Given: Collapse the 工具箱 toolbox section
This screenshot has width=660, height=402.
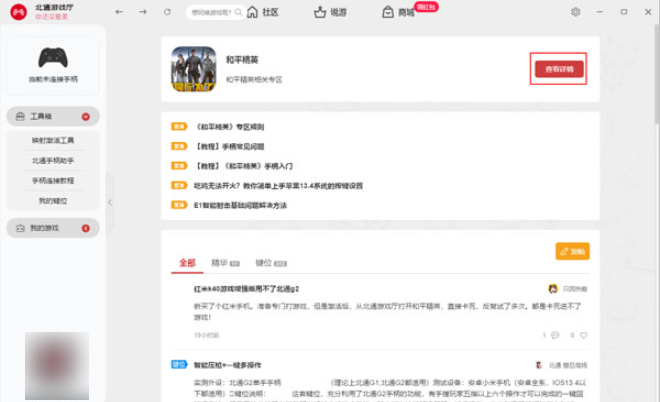Looking at the screenshot, I should [53, 116].
